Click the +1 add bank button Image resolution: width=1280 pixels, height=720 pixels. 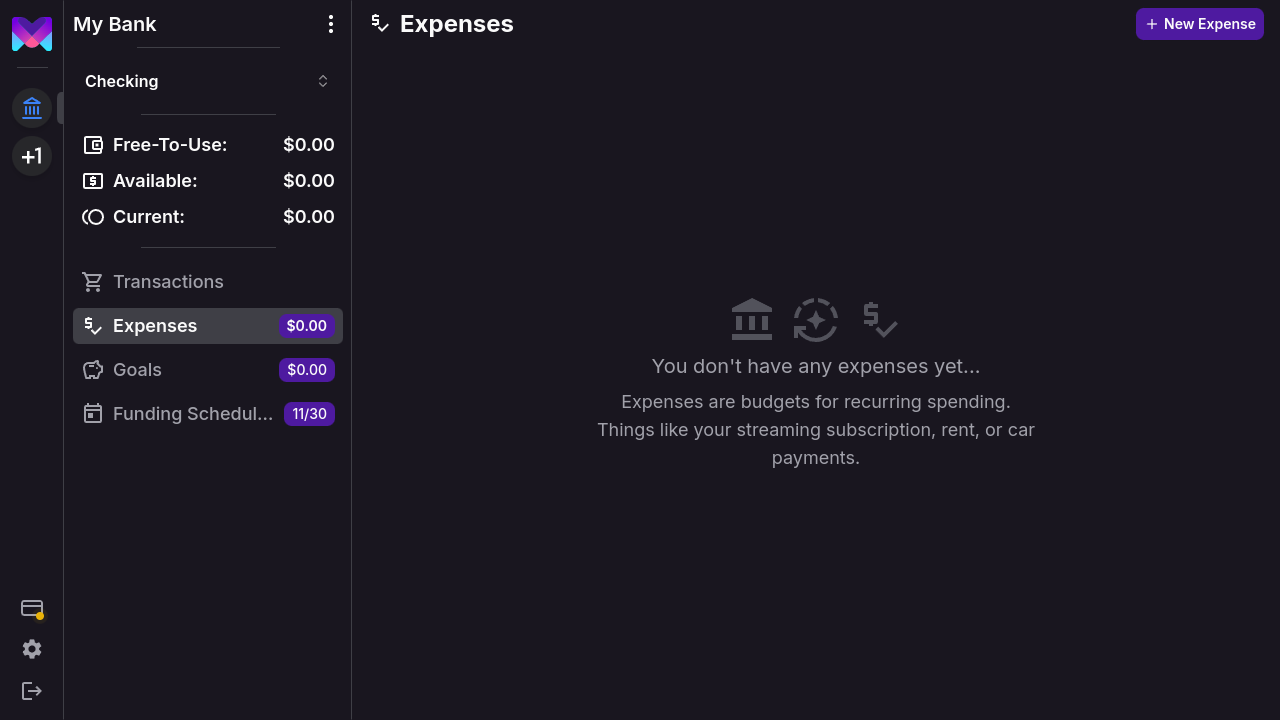coord(32,156)
